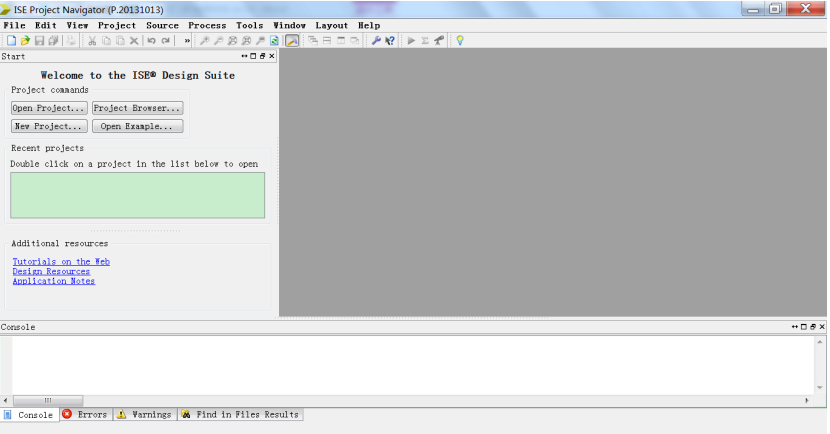Maximize the Console panel
The image size is (830, 434).
click(804, 327)
